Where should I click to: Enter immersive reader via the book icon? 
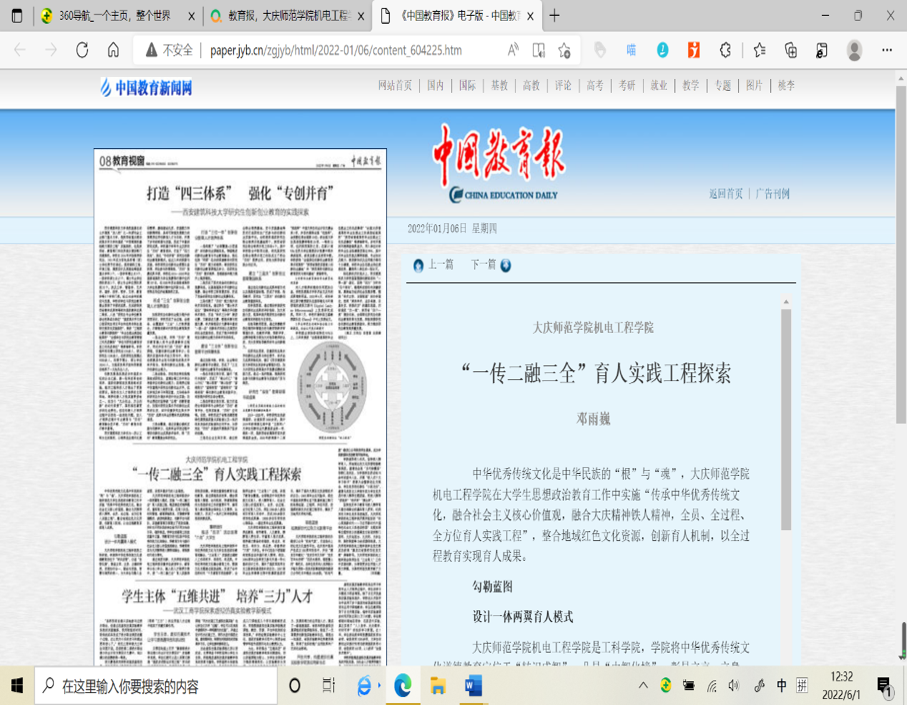tap(539, 50)
